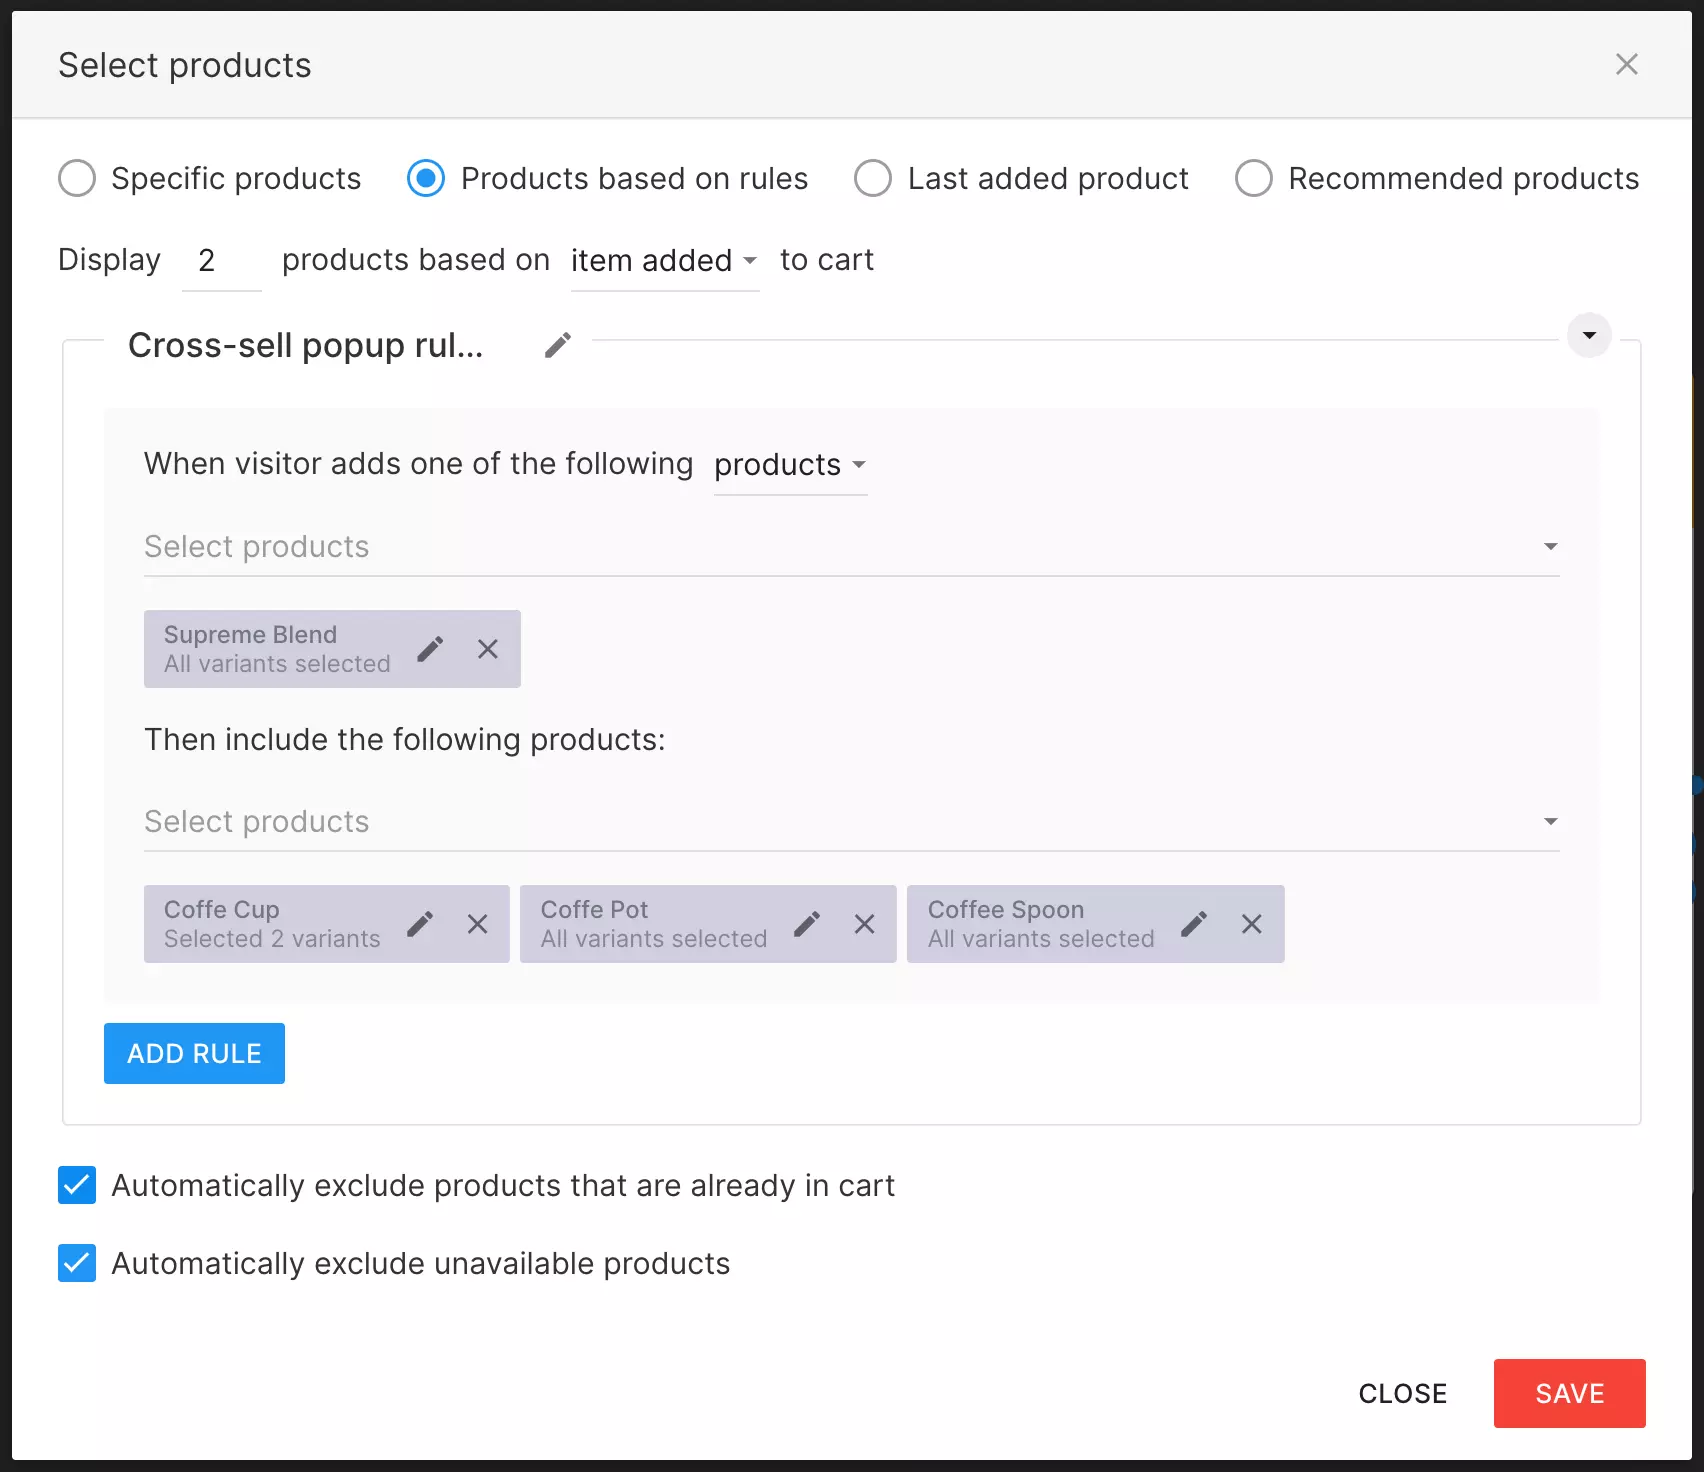Choose the Last added product option
Screen dimensions: 1704x1472
[x=873, y=179]
